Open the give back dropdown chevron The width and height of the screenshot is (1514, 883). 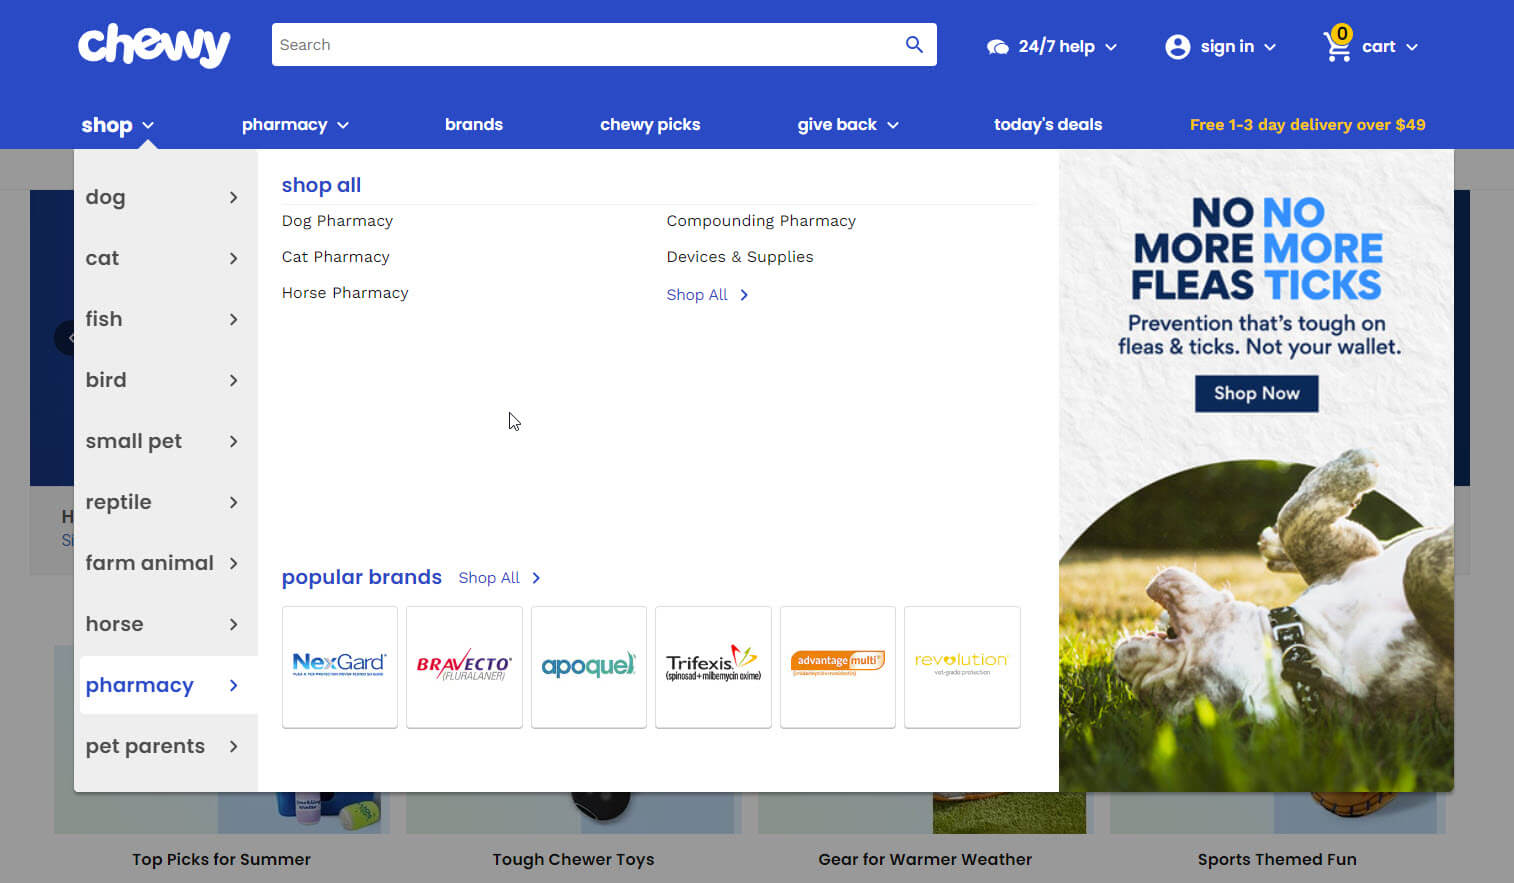pyautogui.click(x=893, y=126)
